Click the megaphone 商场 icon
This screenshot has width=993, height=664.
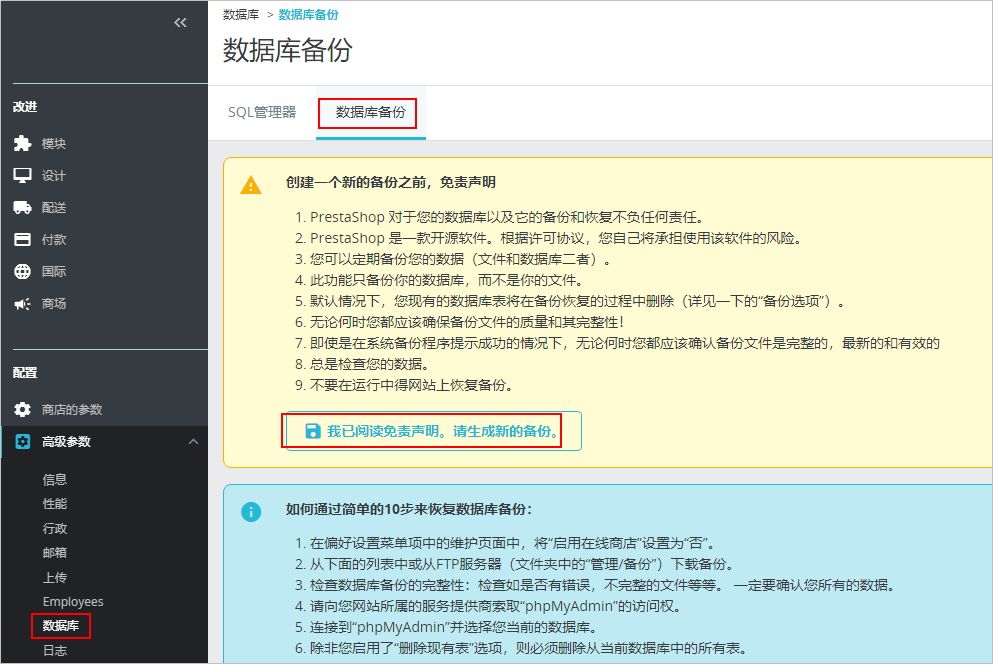click(x=22, y=304)
